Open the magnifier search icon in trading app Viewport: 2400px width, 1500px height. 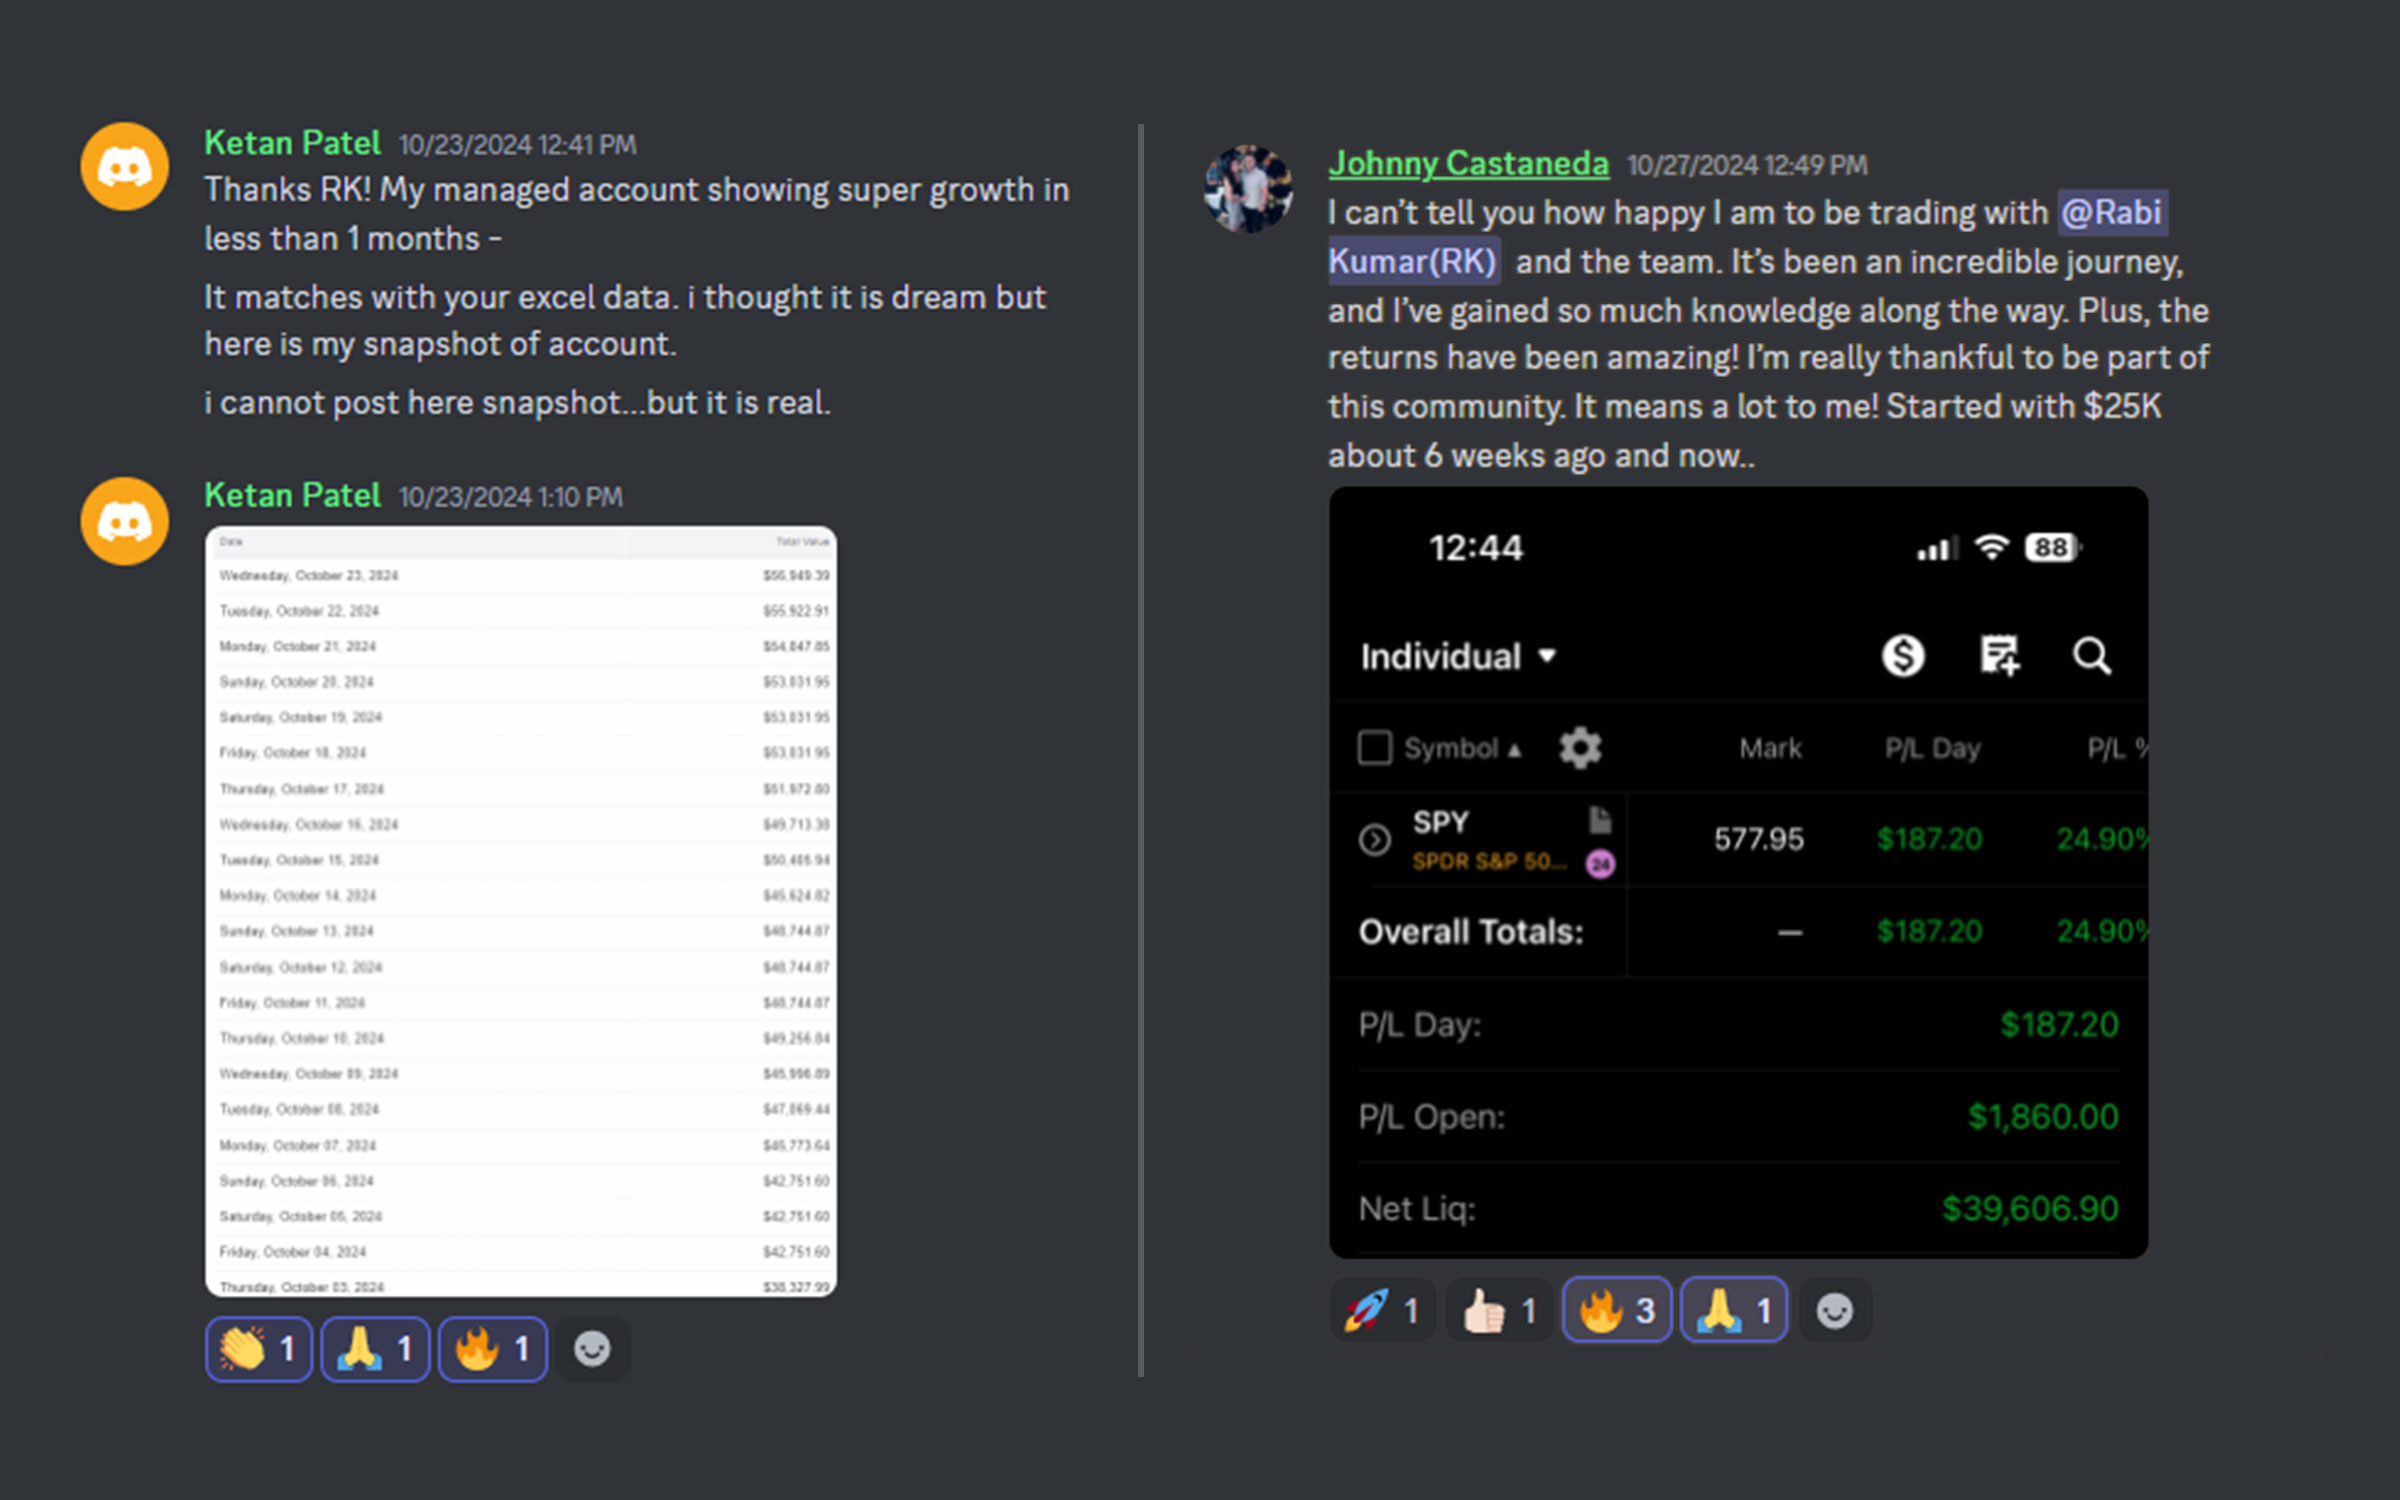click(x=2091, y=657)
